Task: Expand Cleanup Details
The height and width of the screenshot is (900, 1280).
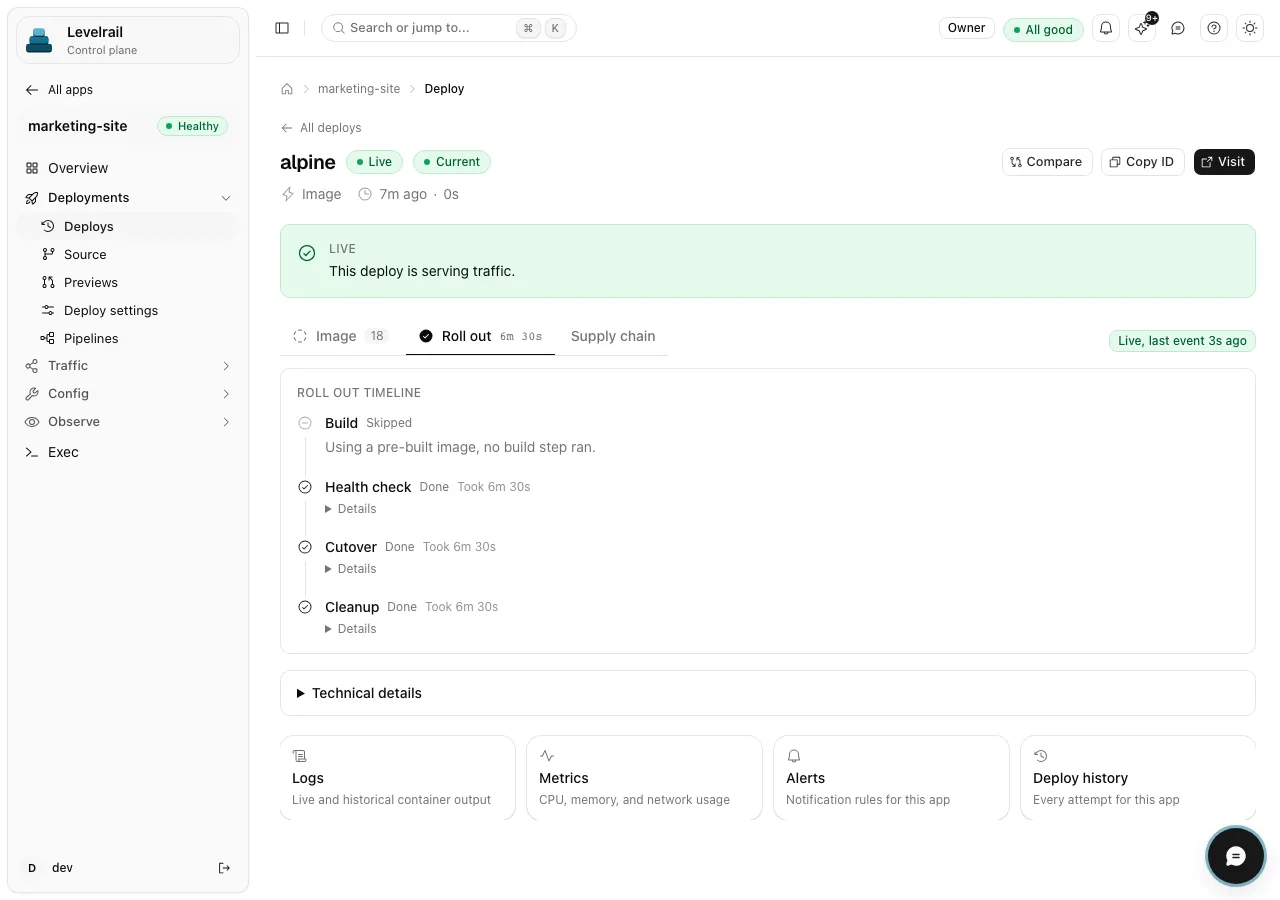Action: (x=351, y=629)
